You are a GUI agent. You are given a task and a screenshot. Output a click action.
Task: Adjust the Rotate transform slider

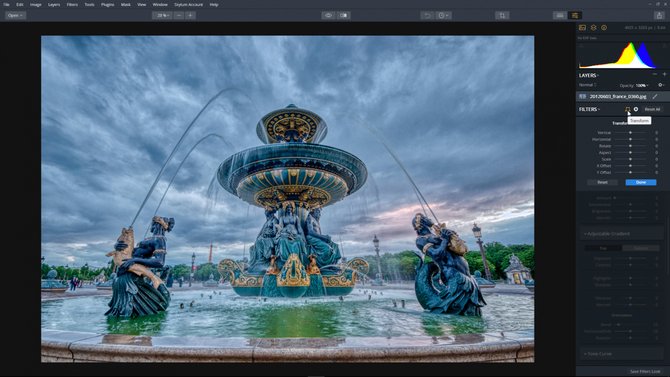pos(630,146)
